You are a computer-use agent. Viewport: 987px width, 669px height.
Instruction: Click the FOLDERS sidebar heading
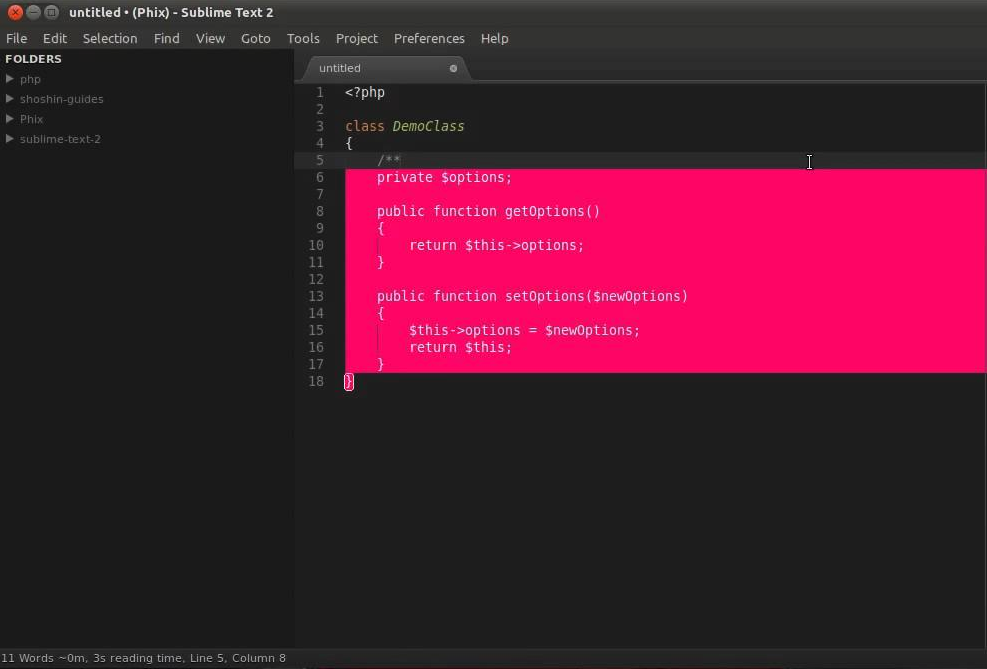[33, 59]
